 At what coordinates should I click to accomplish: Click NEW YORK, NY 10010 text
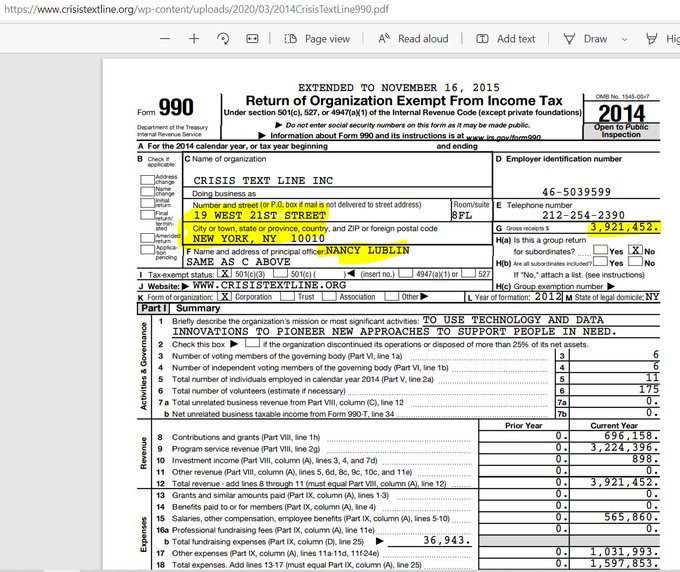tap(258, 239)
